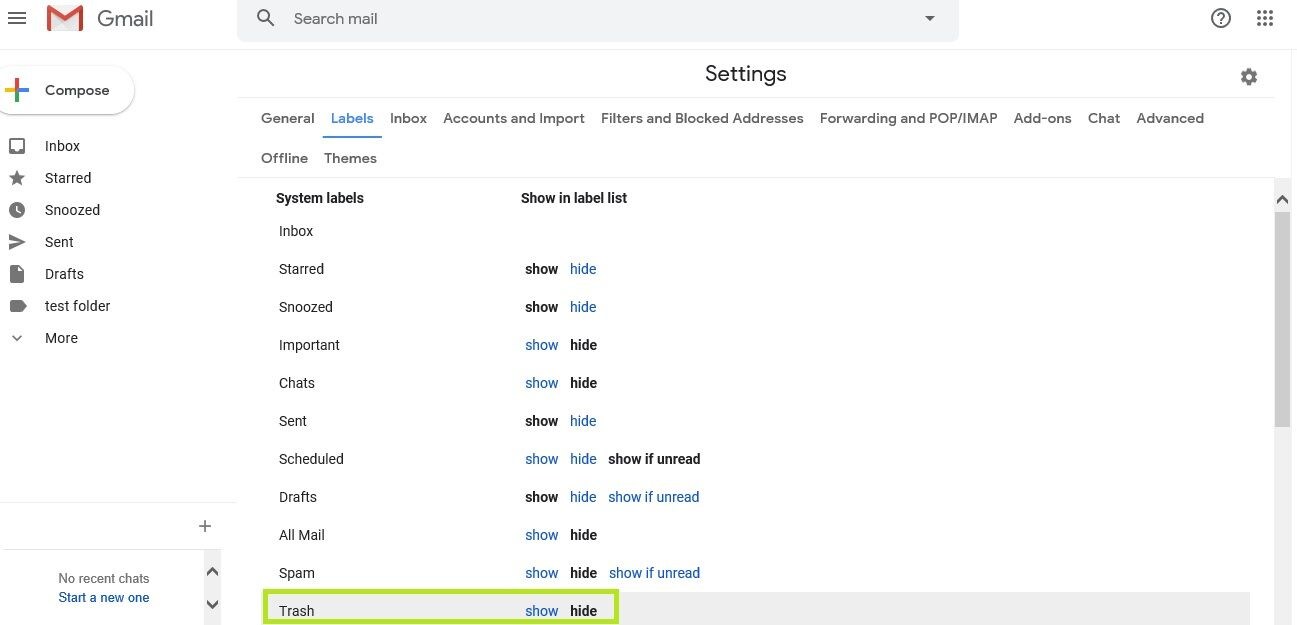Click the Compose button
The width and height of the screenshot is (1297, 625).
65,90
